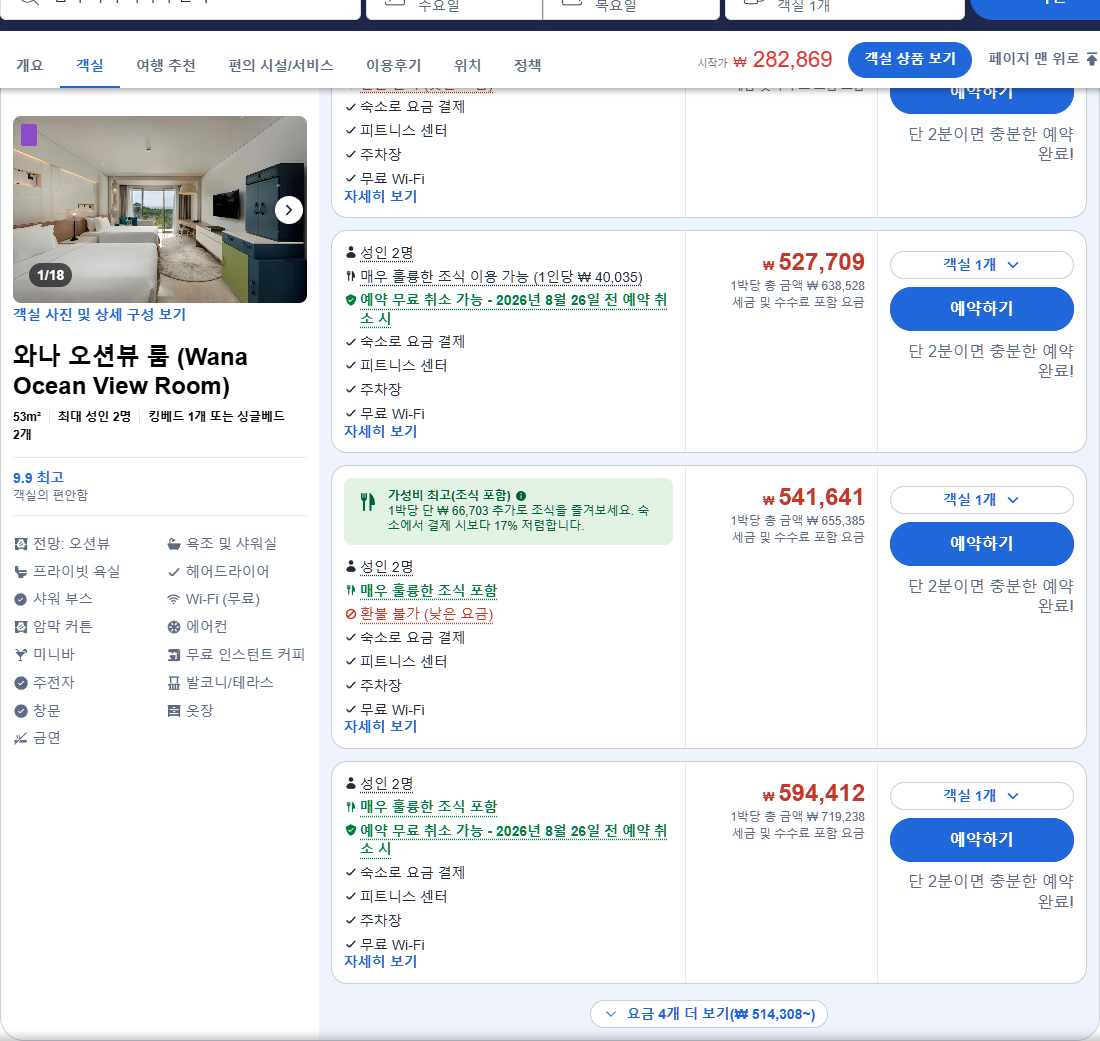This screenshot has height=1041, width=1100.
Task: Click the window amenity icon
Action: [21, 711]
